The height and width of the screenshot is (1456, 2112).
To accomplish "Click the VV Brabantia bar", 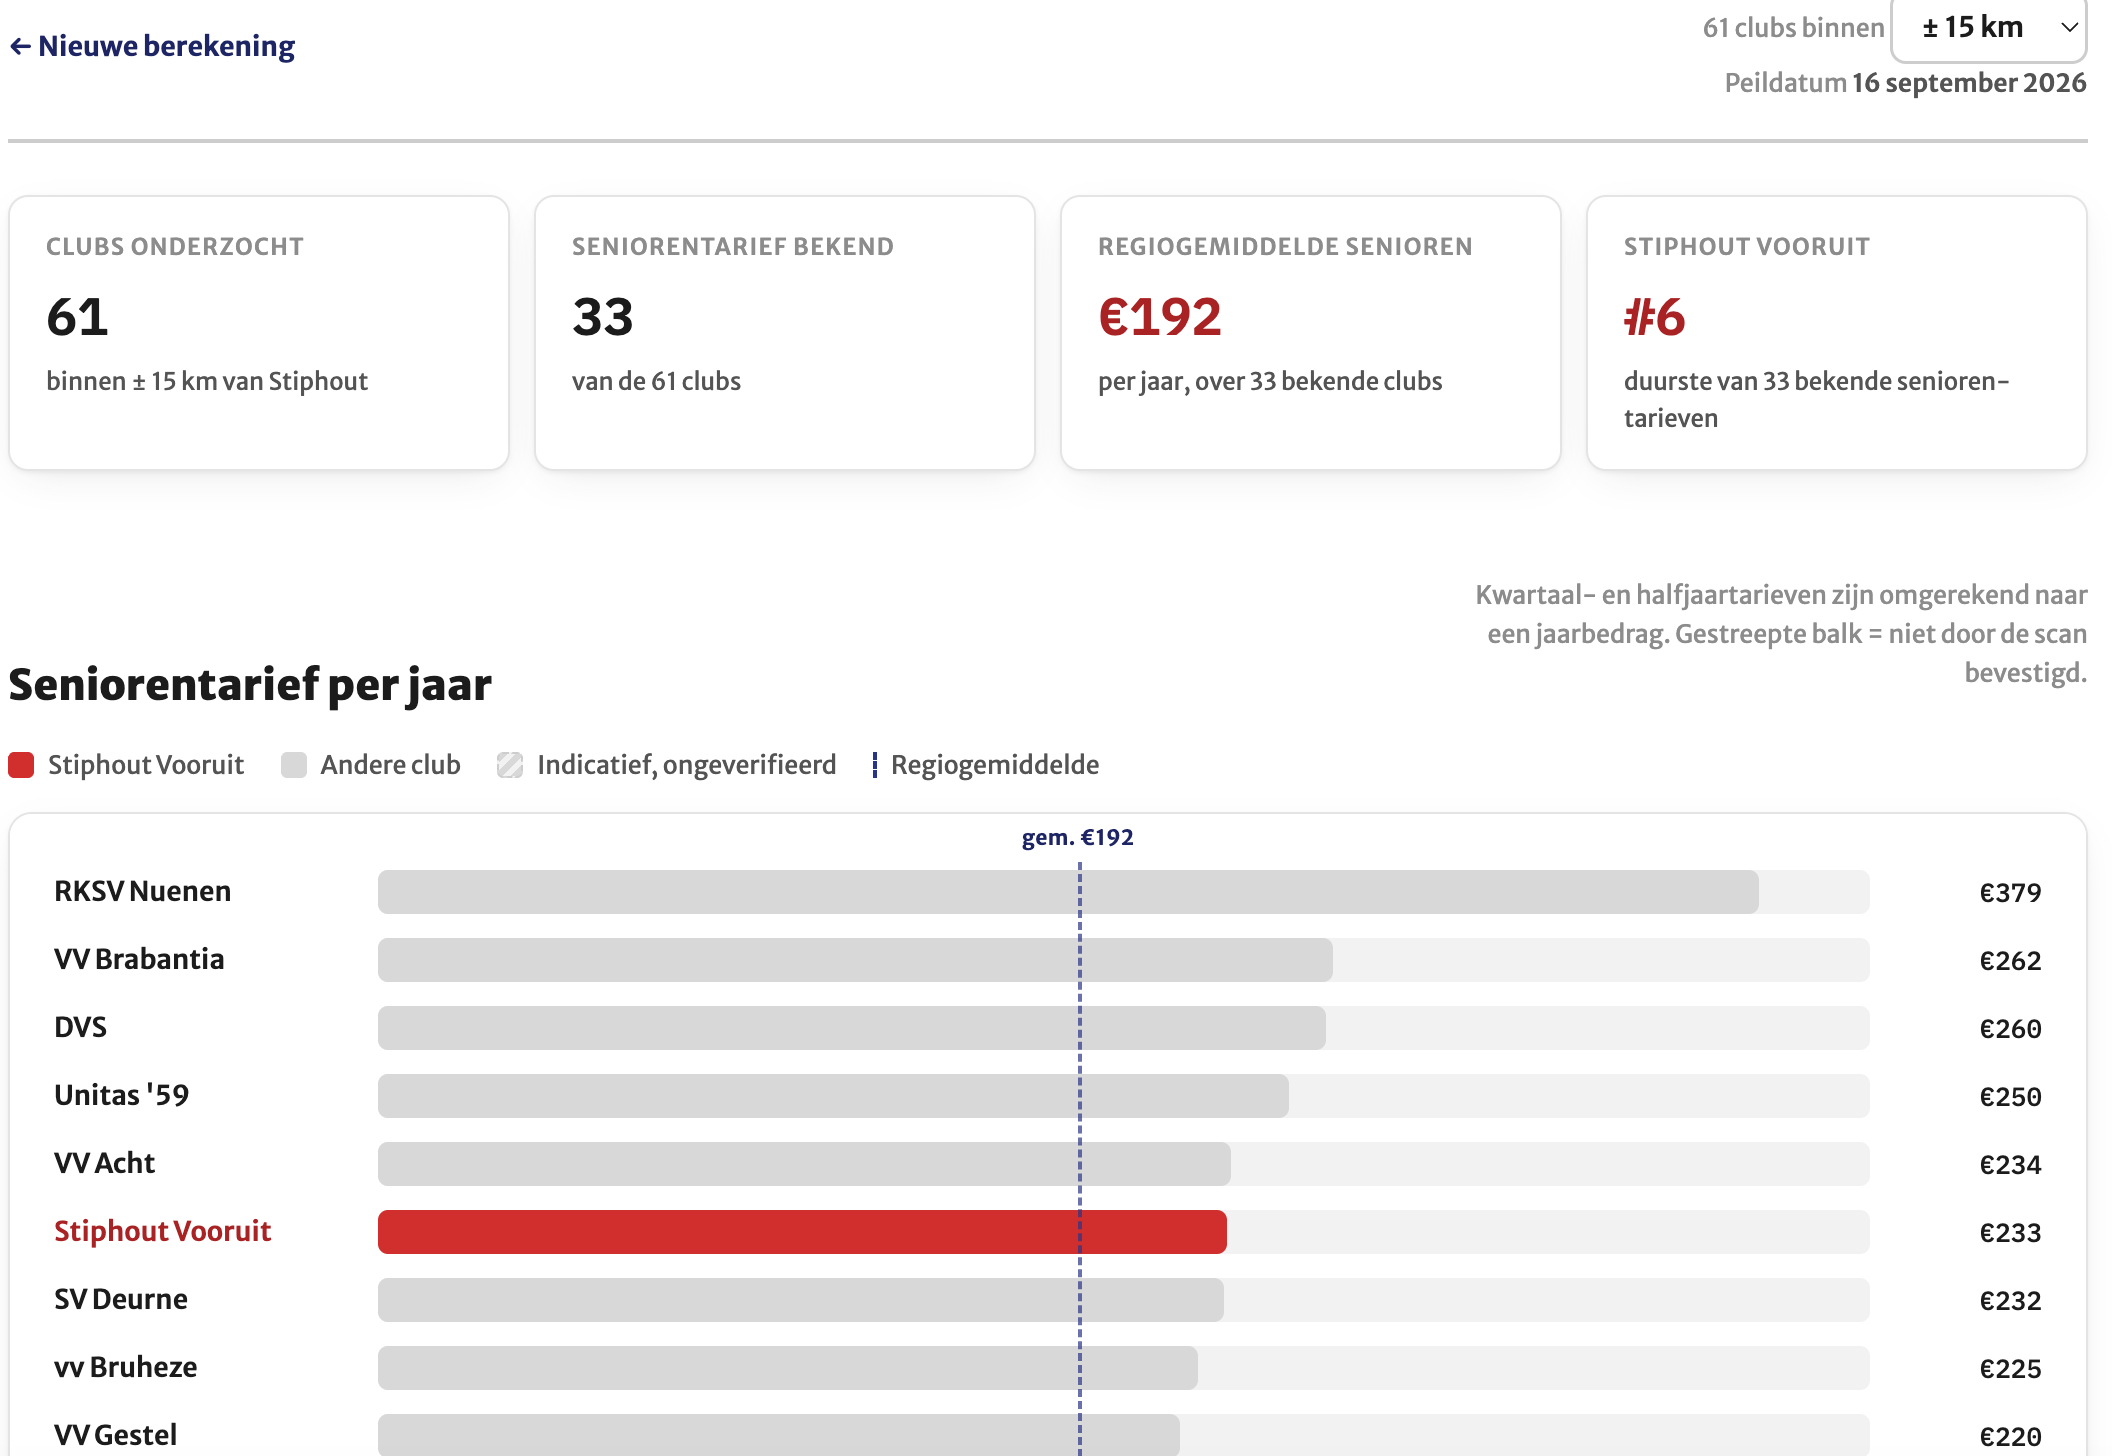I will [855, 960].
